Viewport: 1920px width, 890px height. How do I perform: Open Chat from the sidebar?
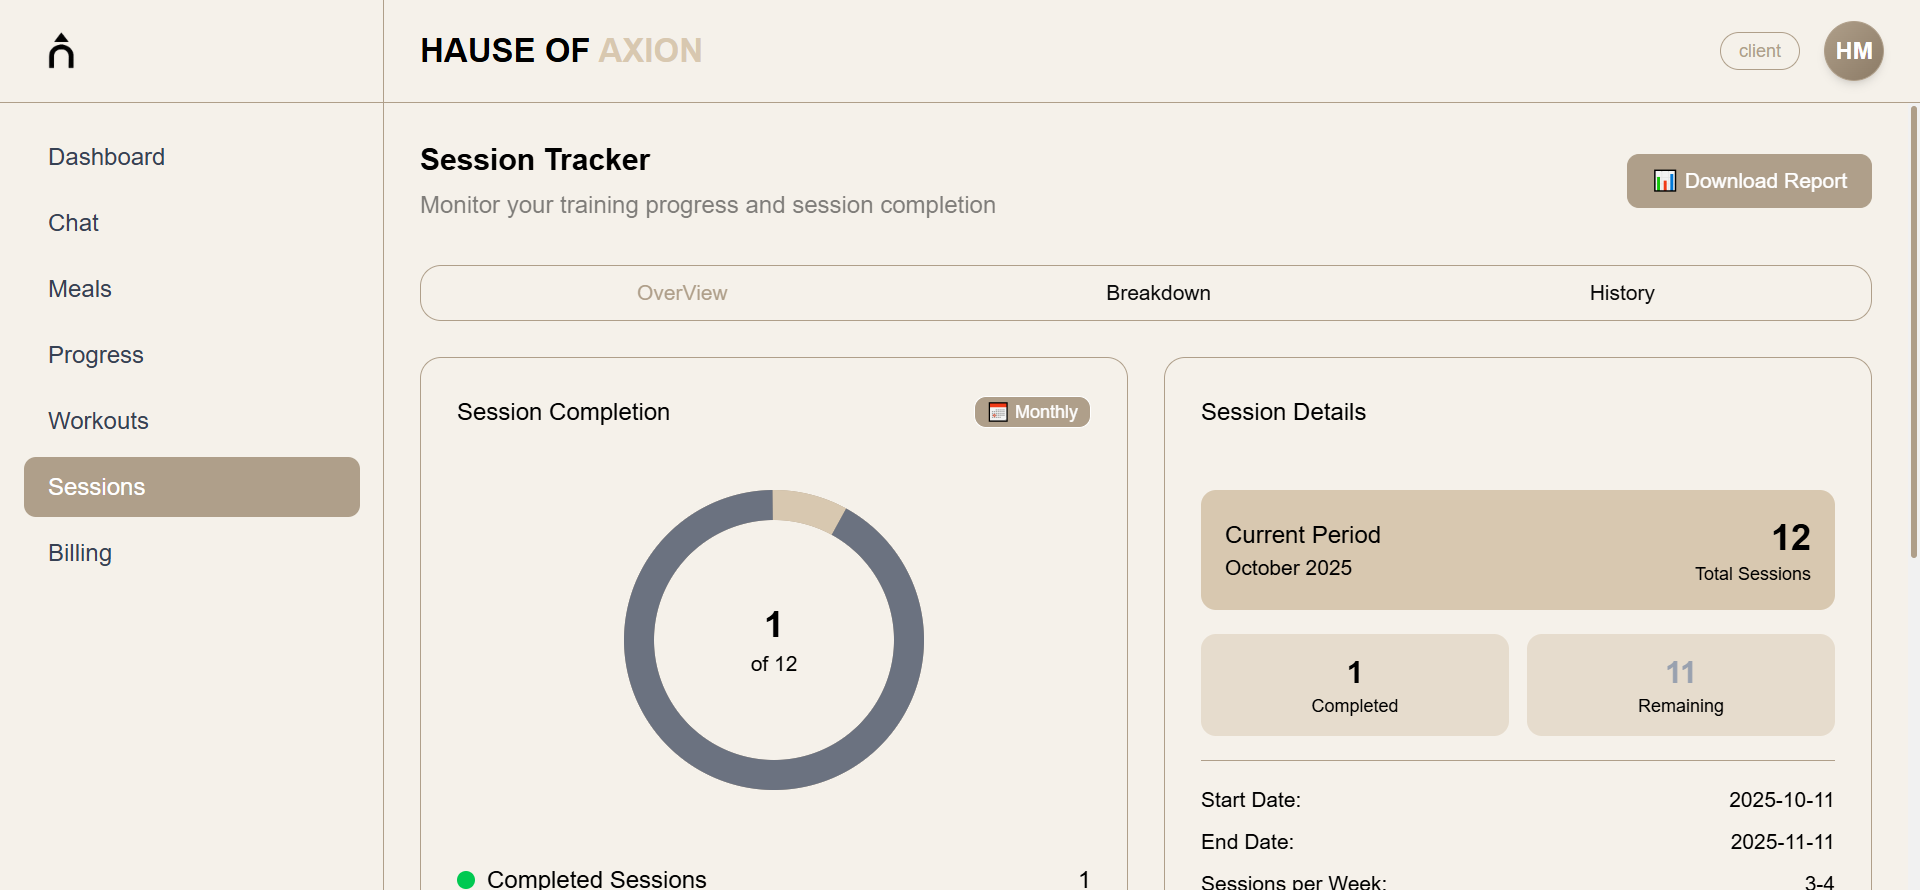(74, 223)
